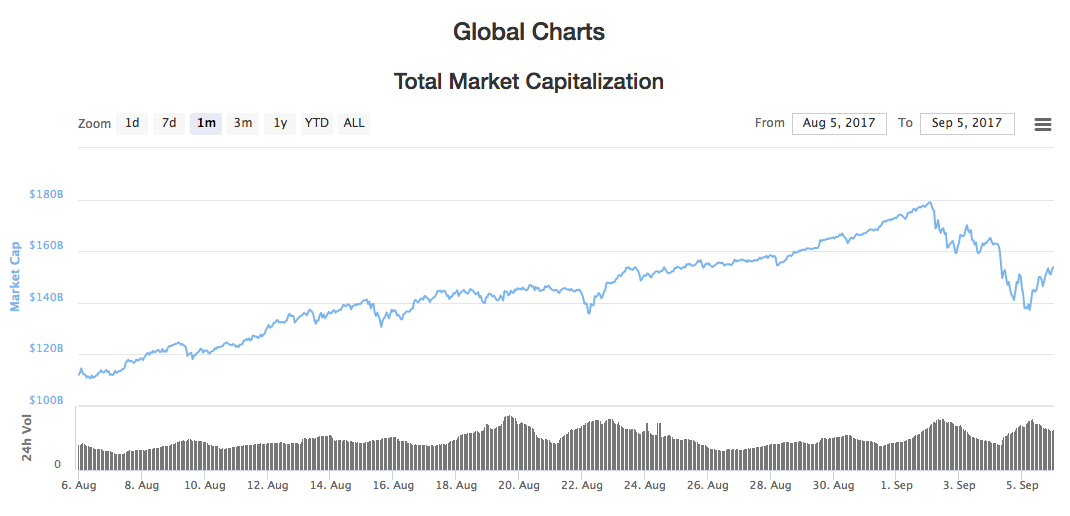Show ALL time range data
The height and width of the screenshot is (516, 1070).
point(354,123)
